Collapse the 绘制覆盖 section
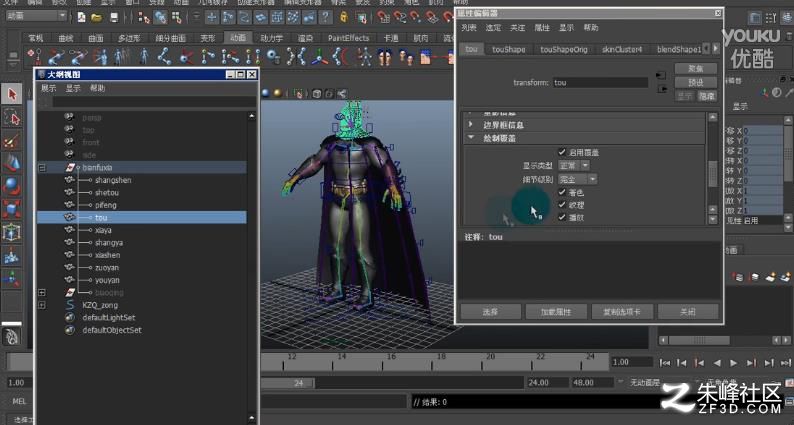The height and width of the screenshot is (425, 794). 471,138
